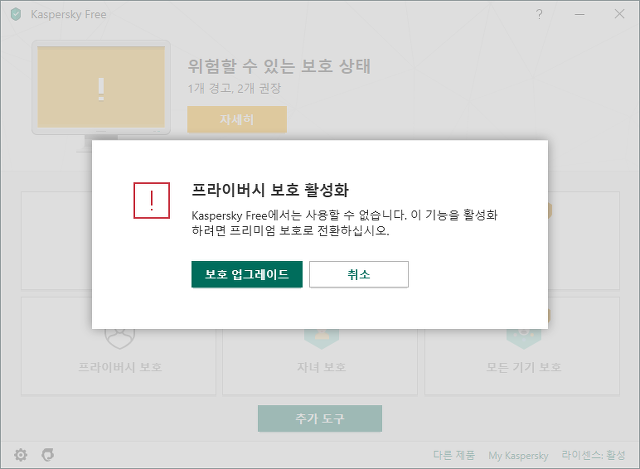
Task: Click the support agent icon beside gear
Action: point(48,454)
